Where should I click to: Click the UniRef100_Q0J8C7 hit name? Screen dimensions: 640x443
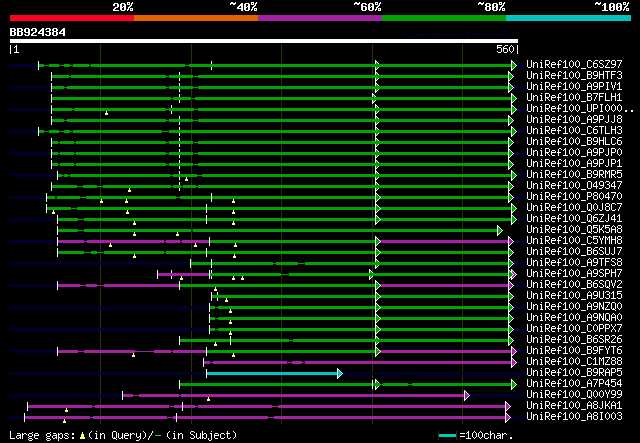coord(574,208)
